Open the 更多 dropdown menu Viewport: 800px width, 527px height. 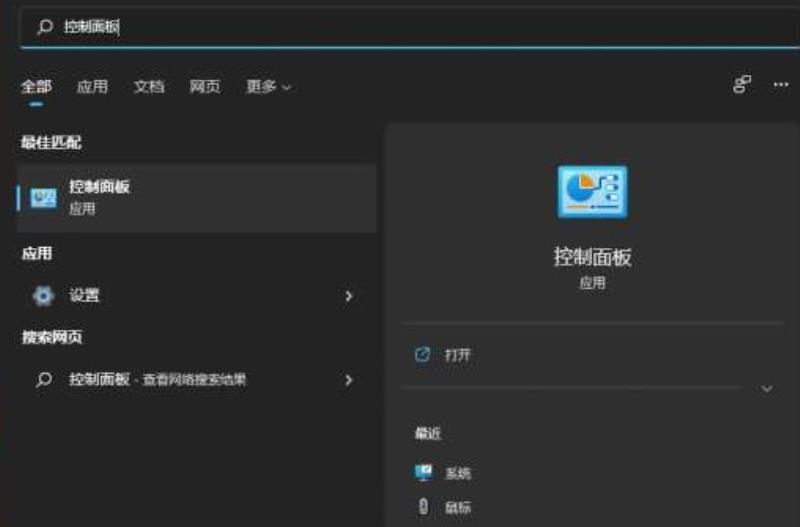click(268, 87)
